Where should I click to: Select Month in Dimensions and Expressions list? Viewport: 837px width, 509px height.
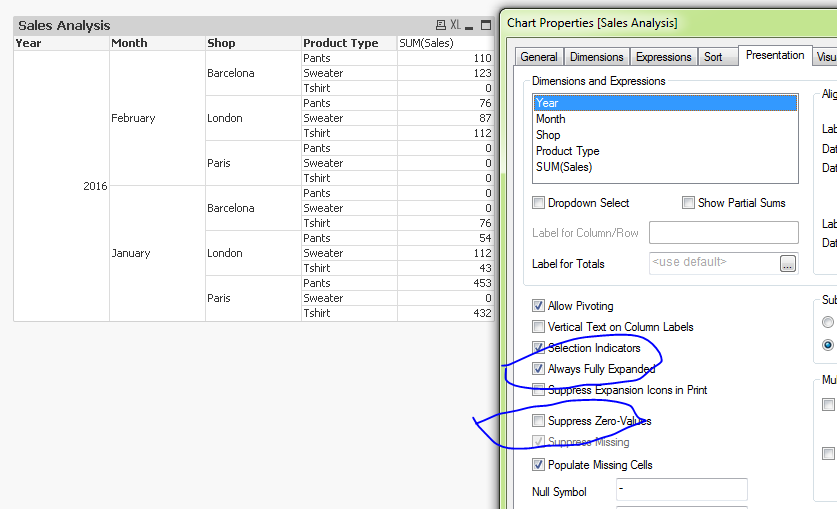click(551, 119)
